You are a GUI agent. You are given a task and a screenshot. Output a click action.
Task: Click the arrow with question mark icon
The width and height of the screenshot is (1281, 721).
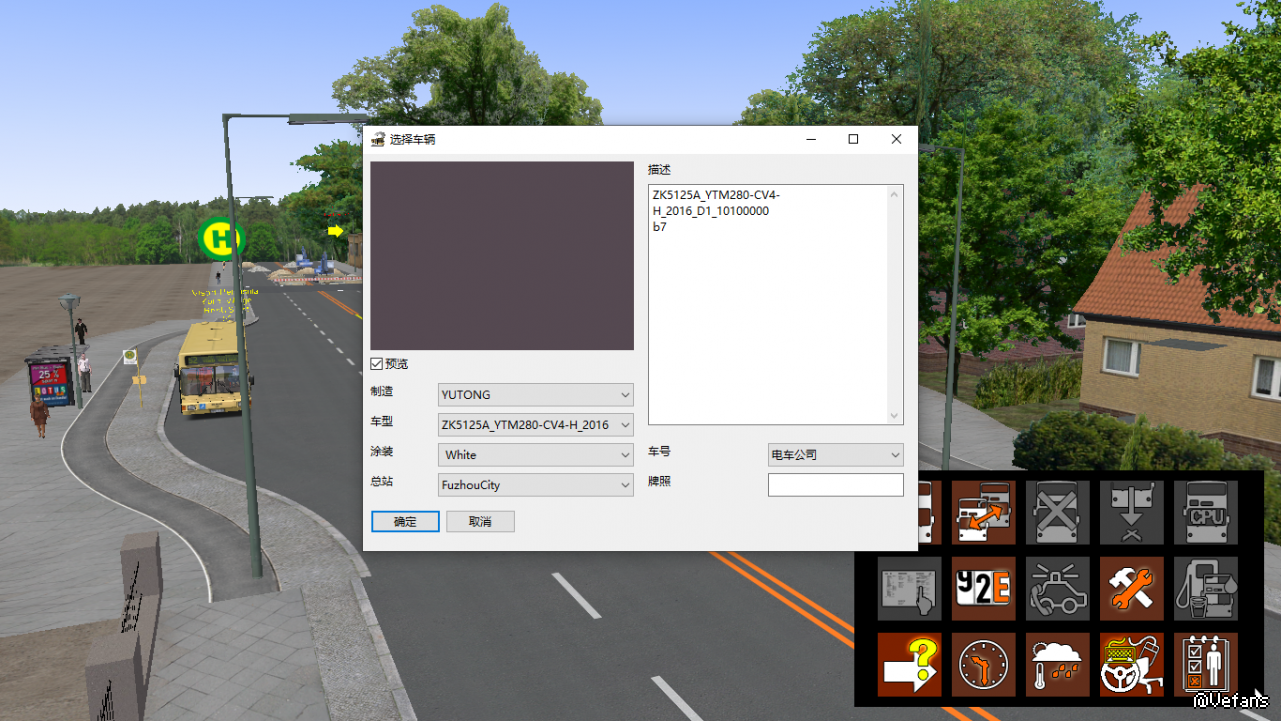coord(909,664)
